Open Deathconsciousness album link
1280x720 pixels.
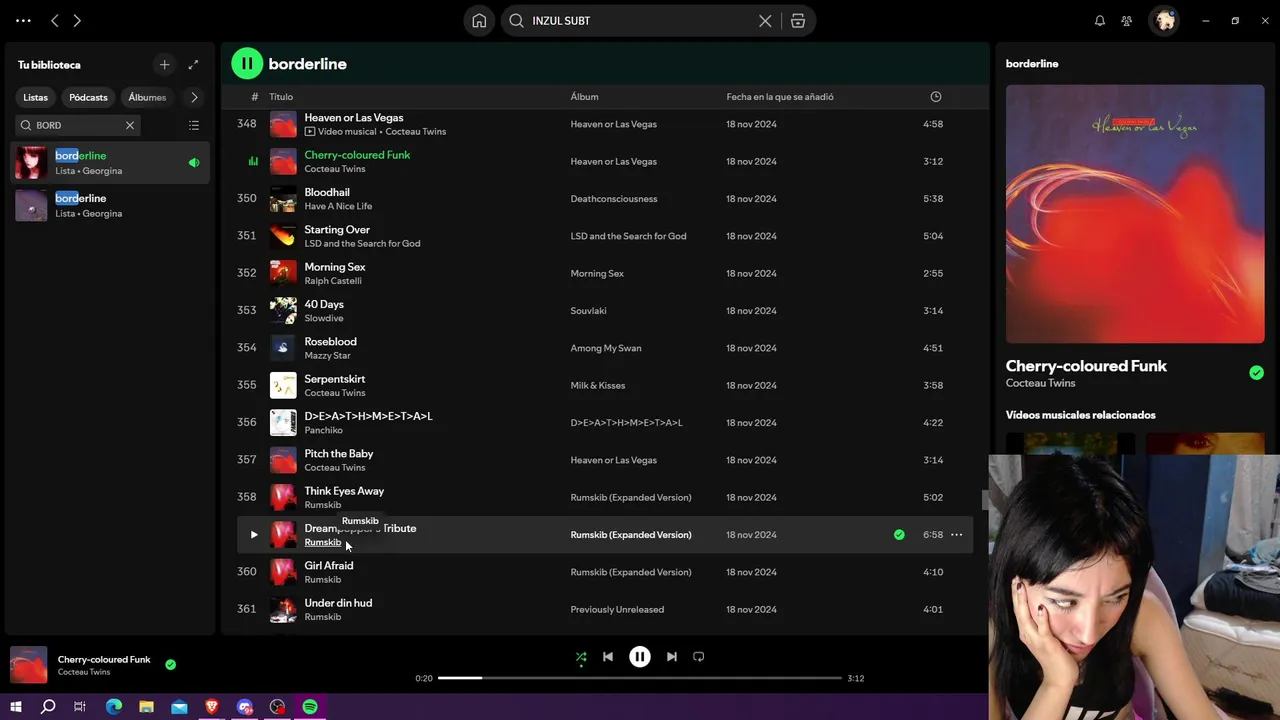coord(614,199)
